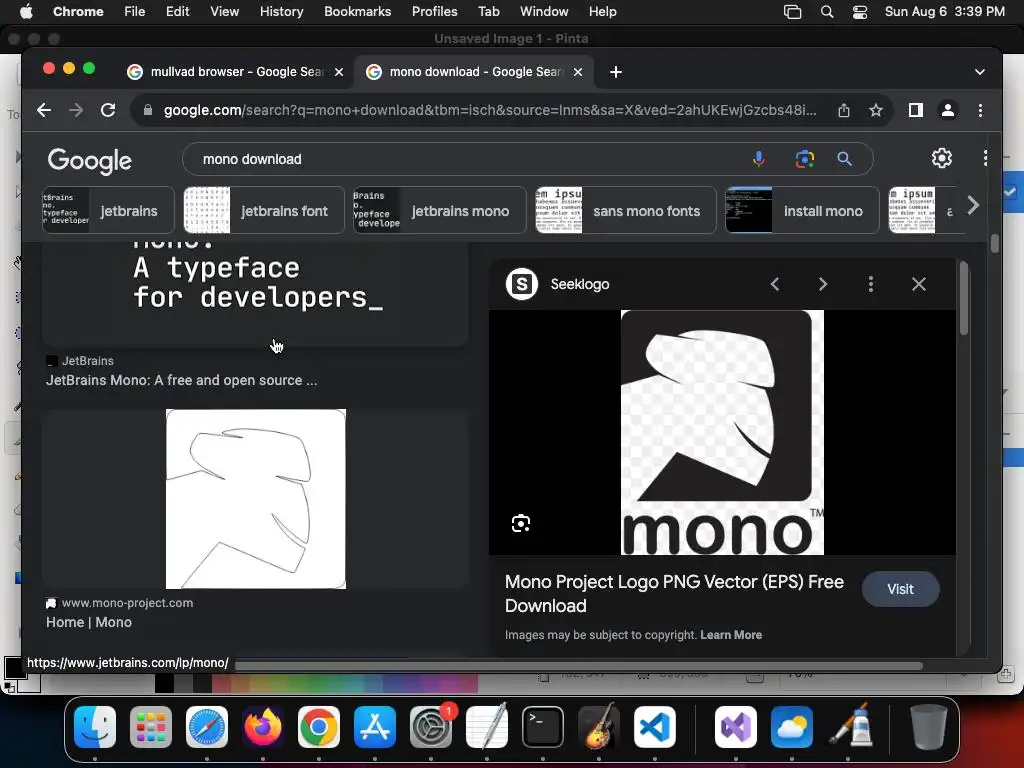Close the mono download tab
The height and width of the screenshot is (768, 1024).
(578, 72)
